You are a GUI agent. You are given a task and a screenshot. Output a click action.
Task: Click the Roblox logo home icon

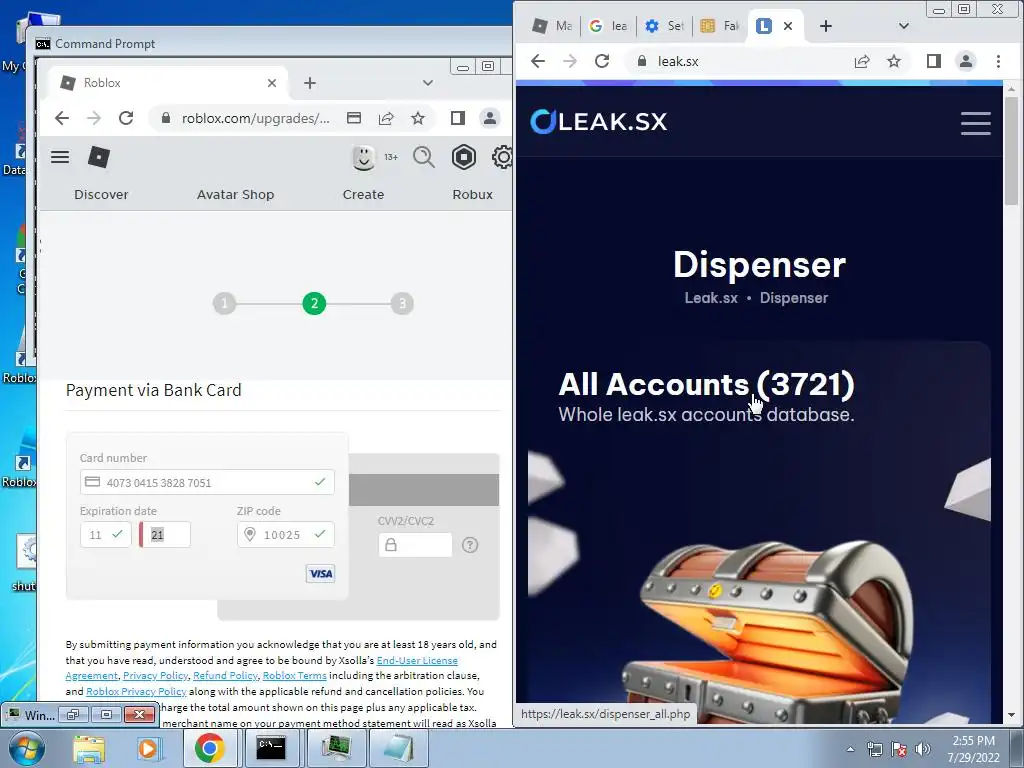click(x=99, y=157)
